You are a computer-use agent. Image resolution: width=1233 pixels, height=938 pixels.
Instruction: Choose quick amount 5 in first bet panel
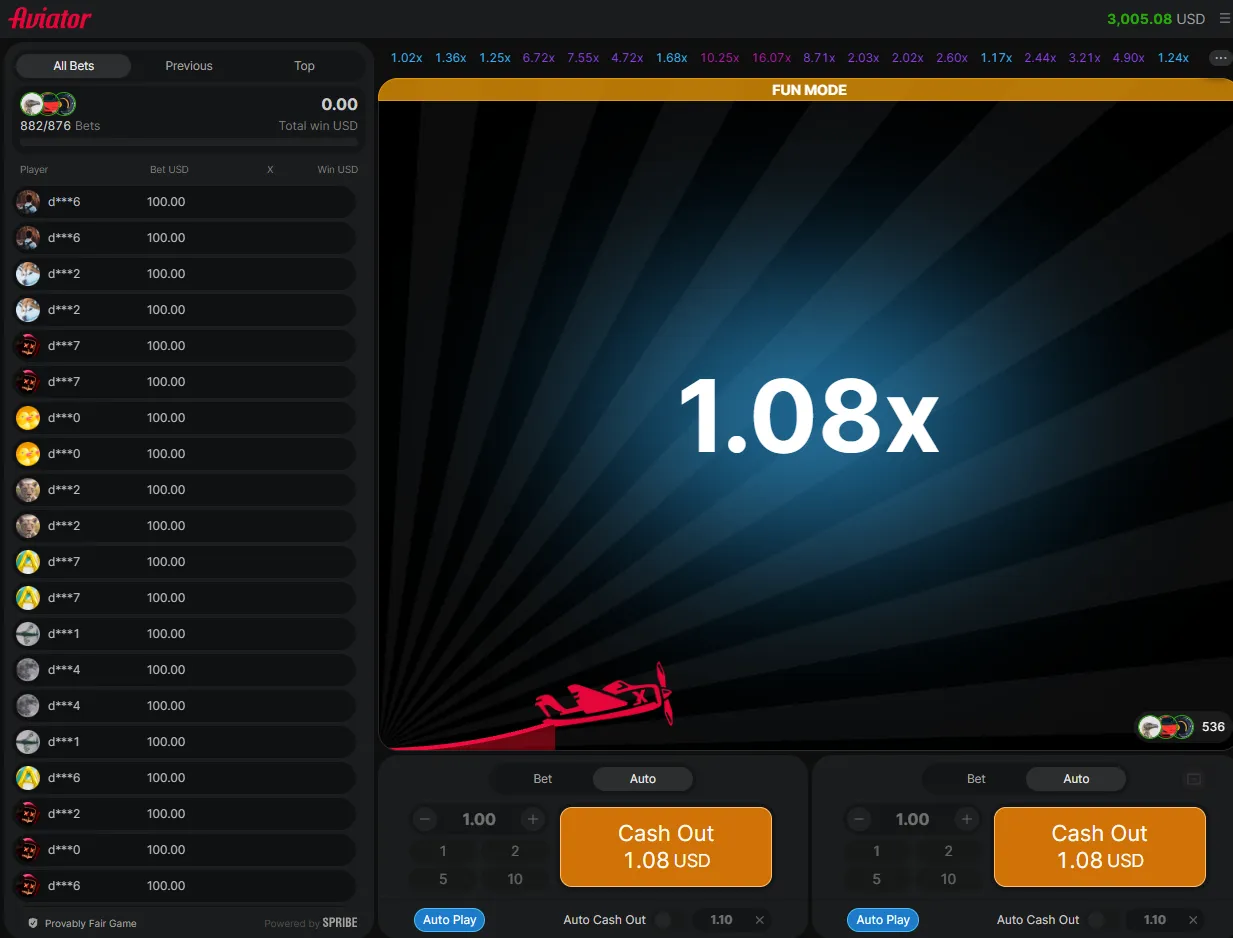point(443,879)
